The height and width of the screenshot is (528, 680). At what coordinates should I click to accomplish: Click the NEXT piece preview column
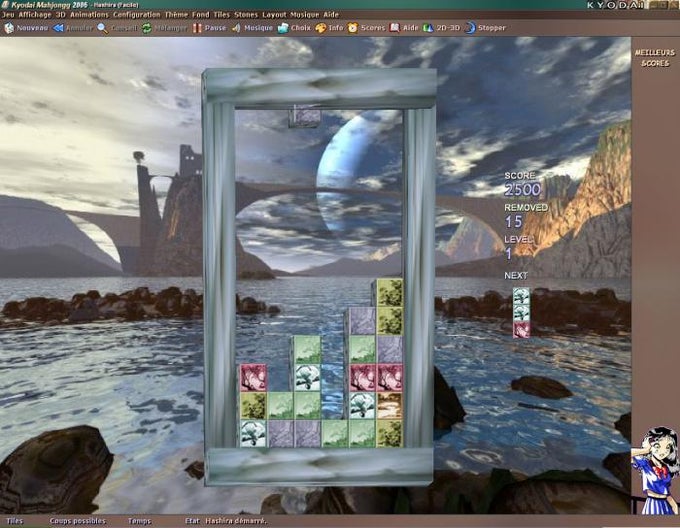[x=521, y=312]
